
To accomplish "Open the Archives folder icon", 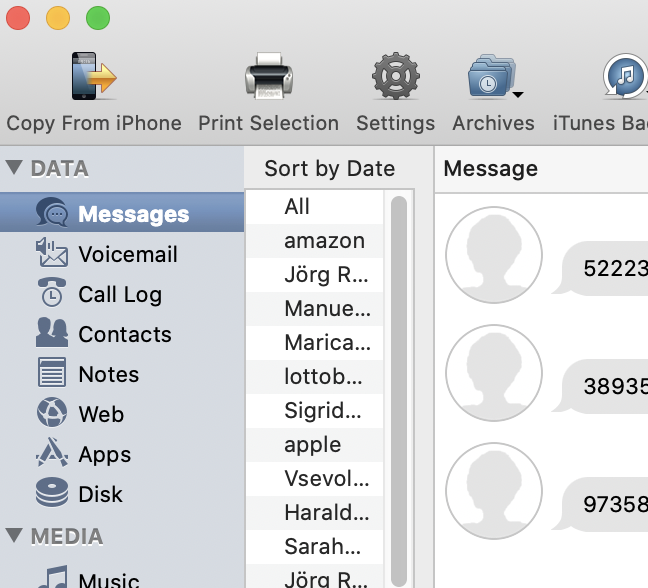I will [492, 76].
